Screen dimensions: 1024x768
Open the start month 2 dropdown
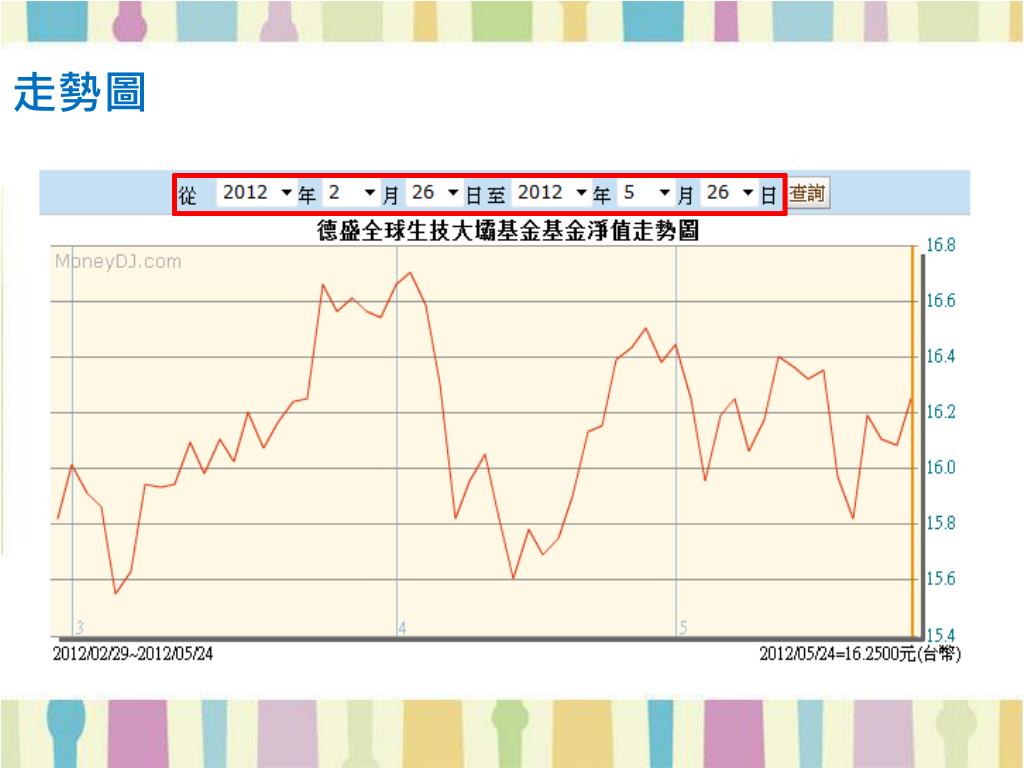tap(351, 193)
